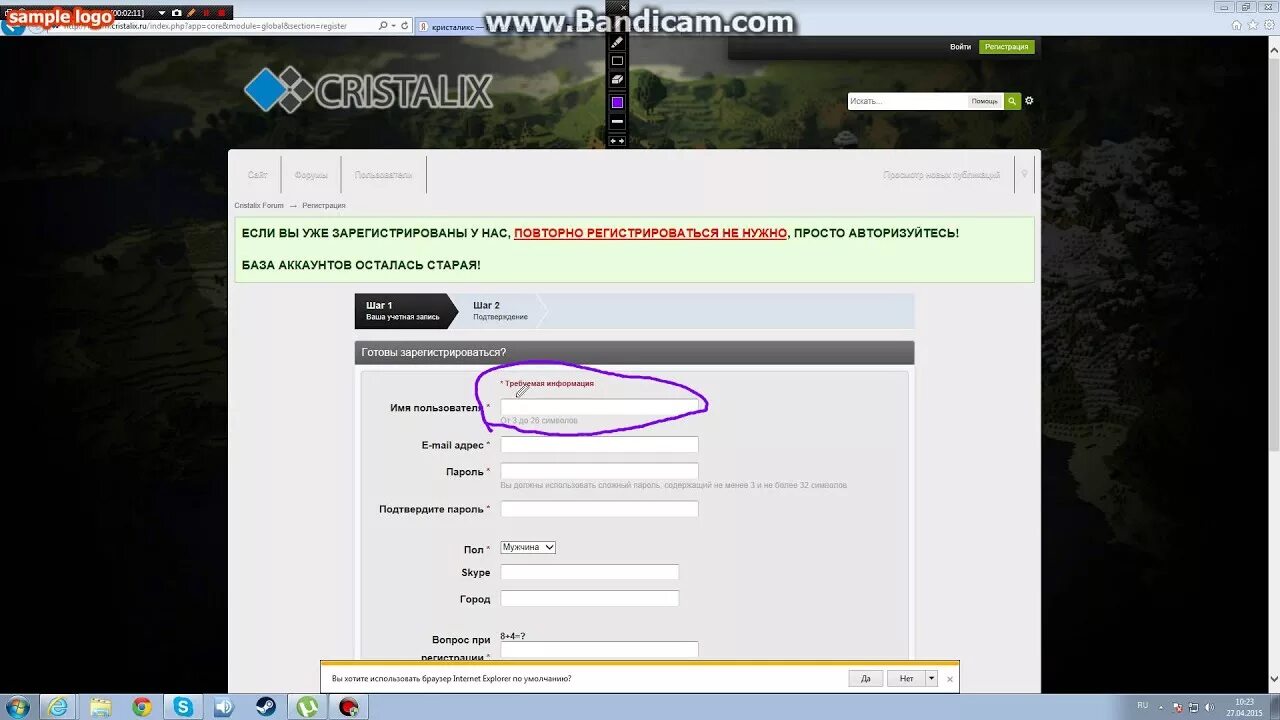Click the refresh icon in the address bar
The width and height of the screenshot is (1280, 720).
pos(404,26)
